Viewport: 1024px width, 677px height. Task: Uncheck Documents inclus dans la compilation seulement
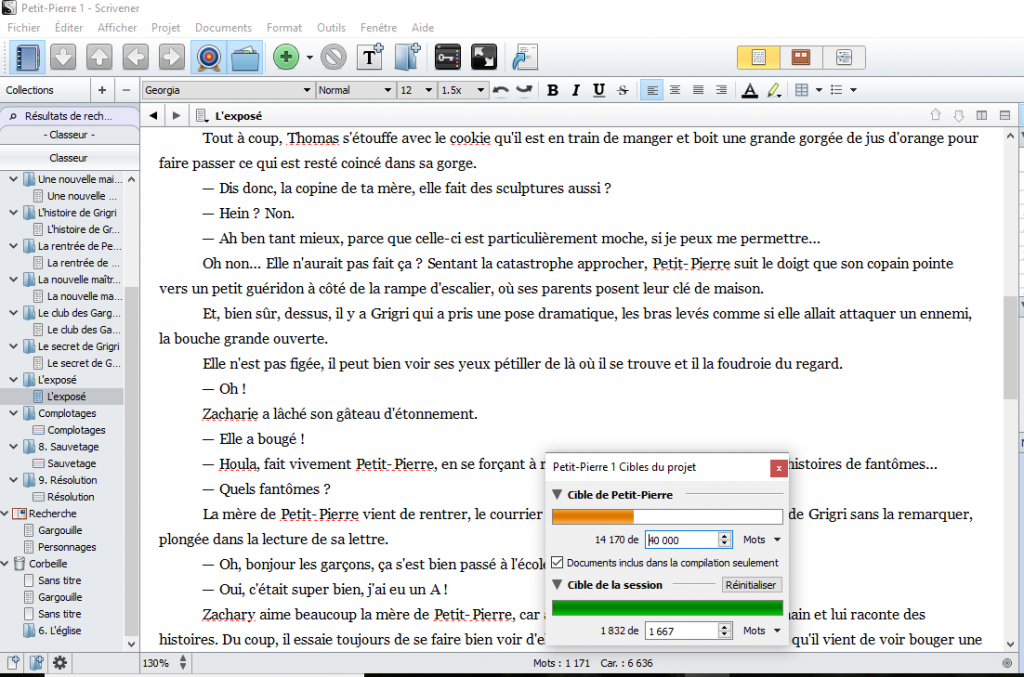point(557,562)
